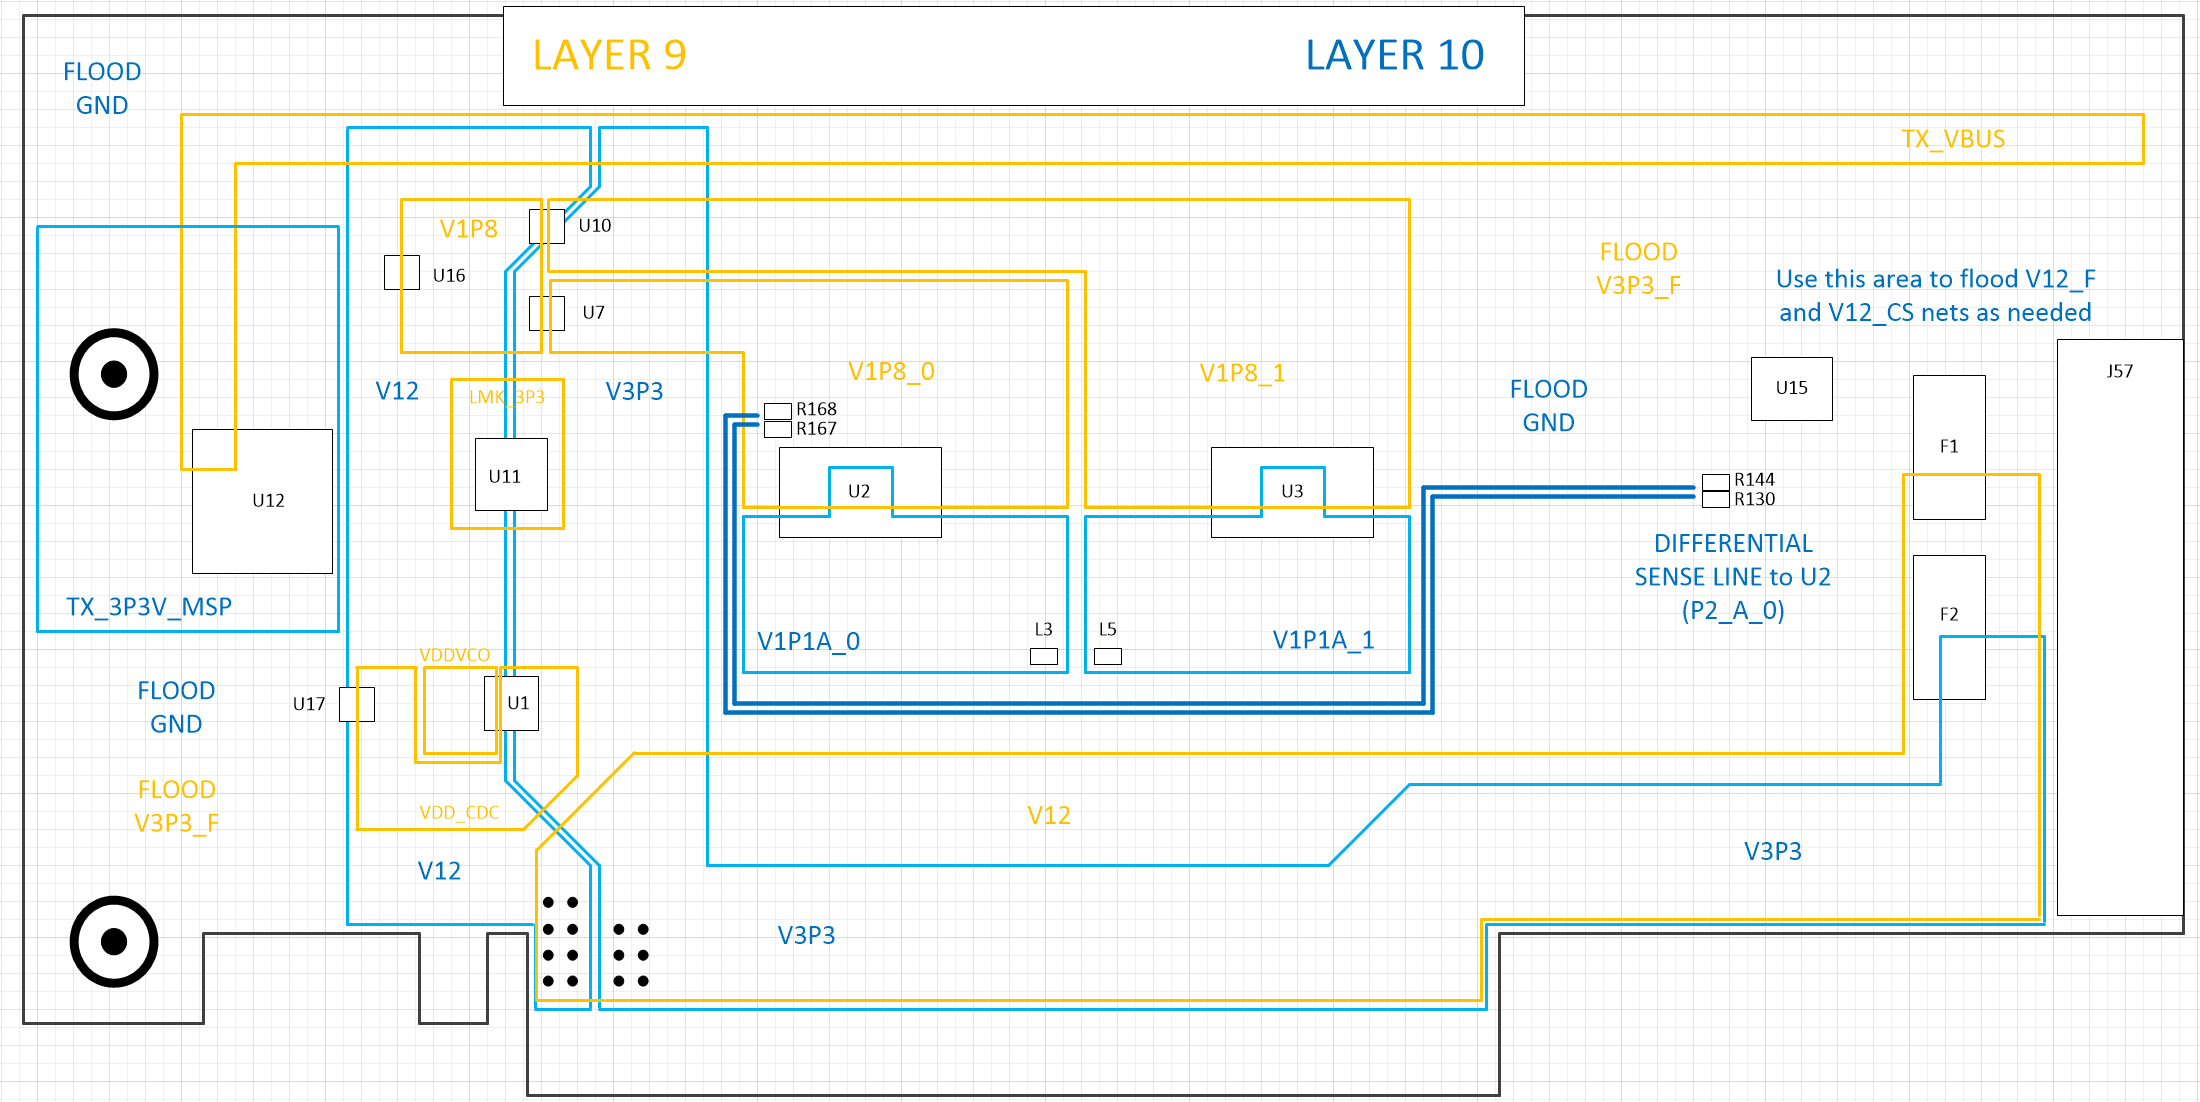Image resolution: width=2200 pixels, height=1102 pixels.
Task: Select the TX_3P3V_MSP region label
Action: pyautogui.click(x=149, y=607)
